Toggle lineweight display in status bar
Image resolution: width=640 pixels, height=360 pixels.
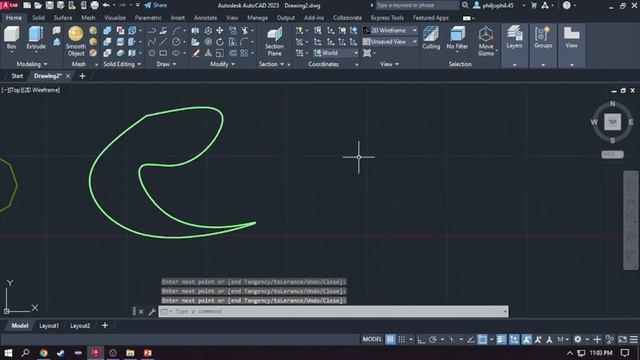pos(501,339)
